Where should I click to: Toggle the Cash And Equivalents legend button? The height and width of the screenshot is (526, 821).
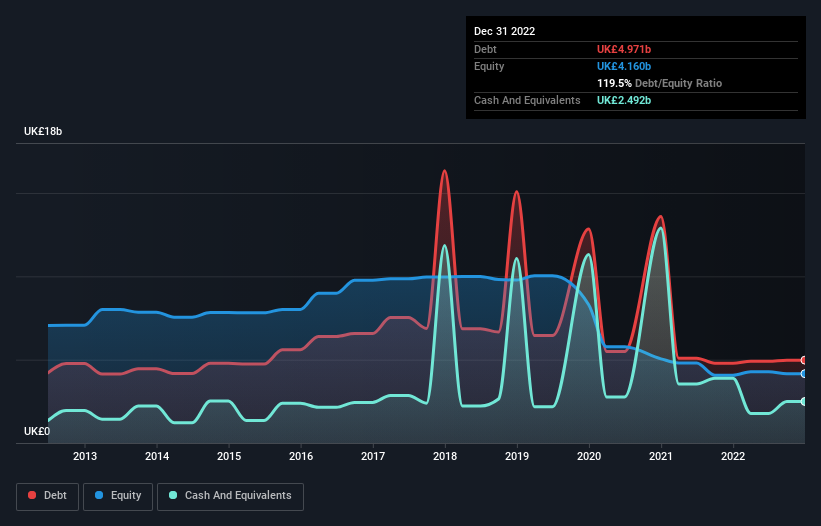[x=230, y=496]
